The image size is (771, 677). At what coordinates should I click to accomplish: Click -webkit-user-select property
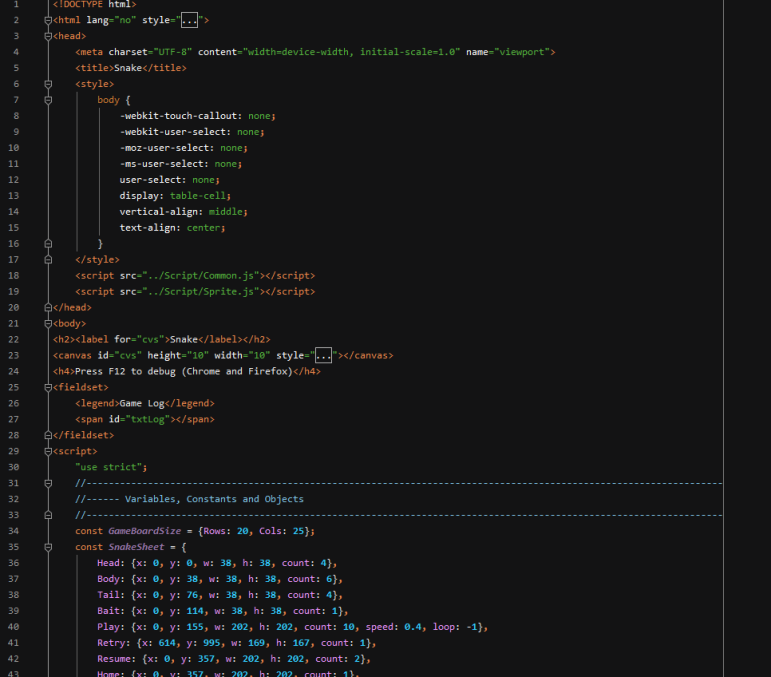[173, 132]
